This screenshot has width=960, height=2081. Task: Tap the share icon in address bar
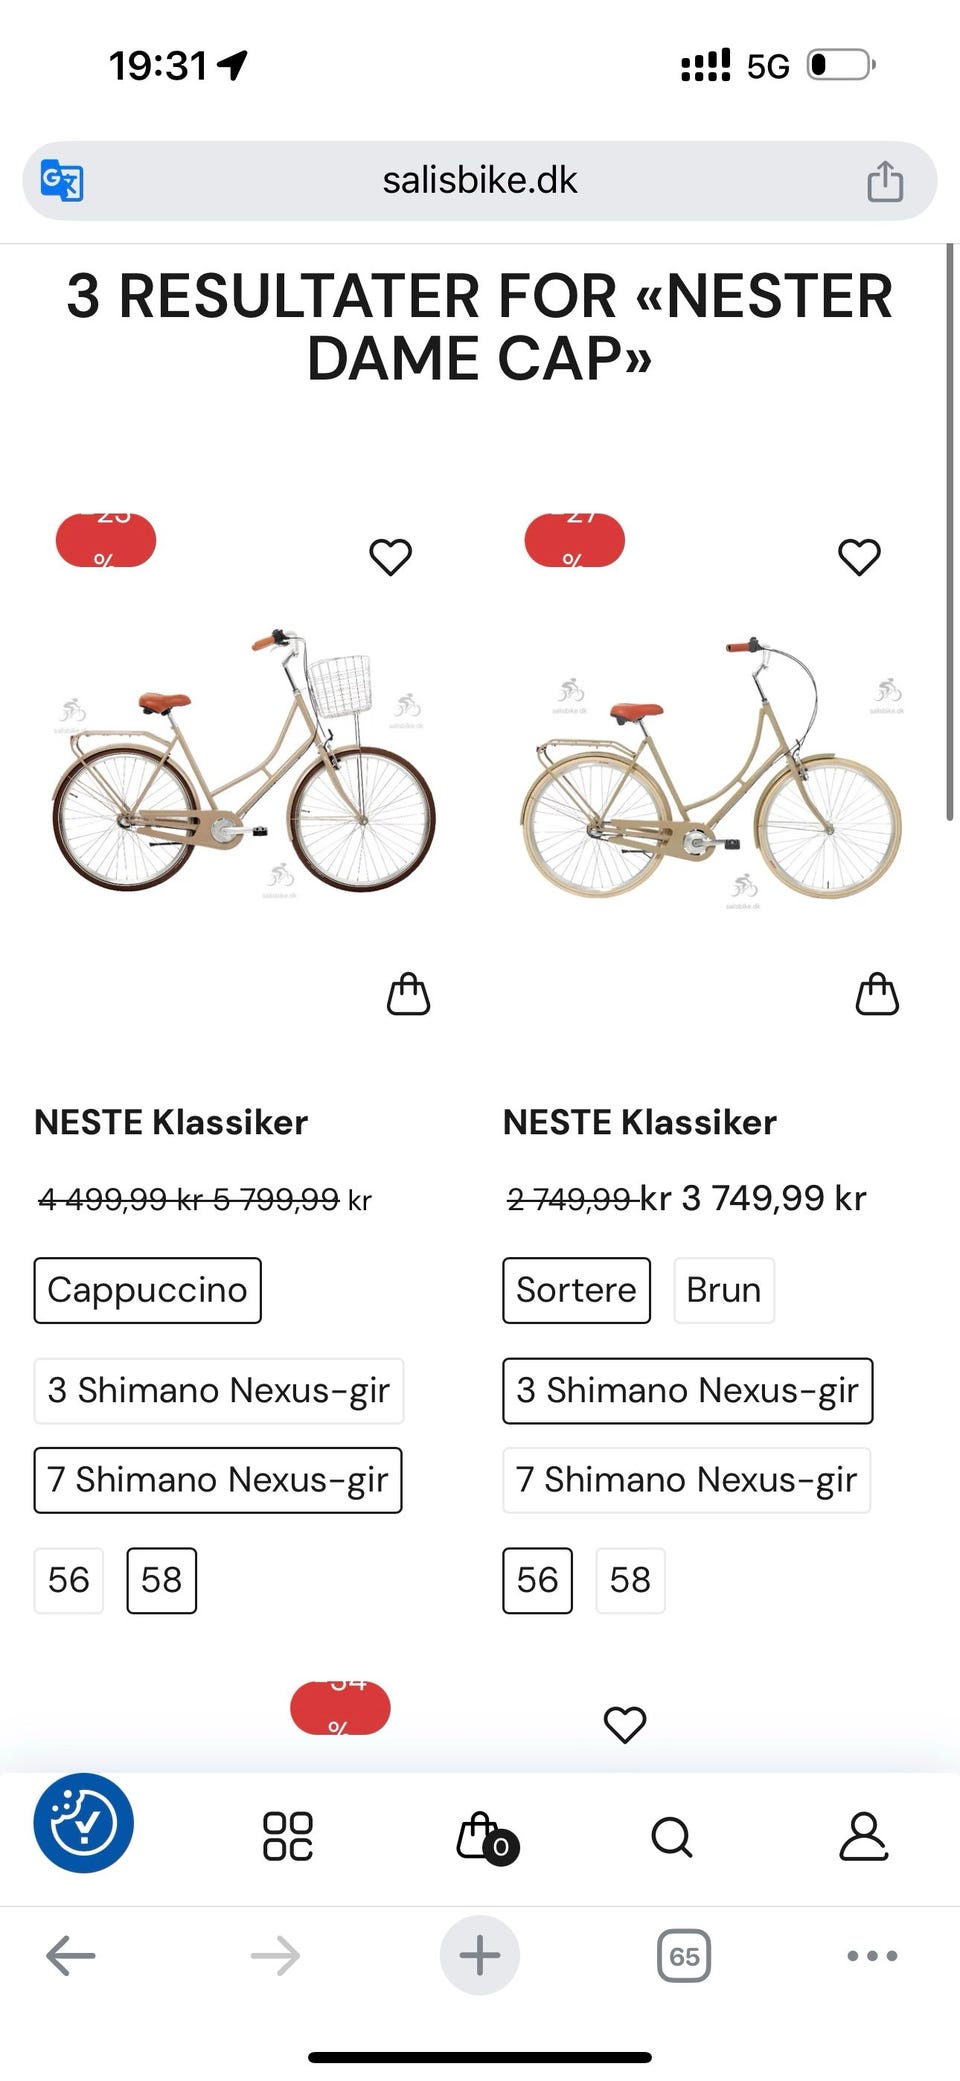(x=884, y=181)
